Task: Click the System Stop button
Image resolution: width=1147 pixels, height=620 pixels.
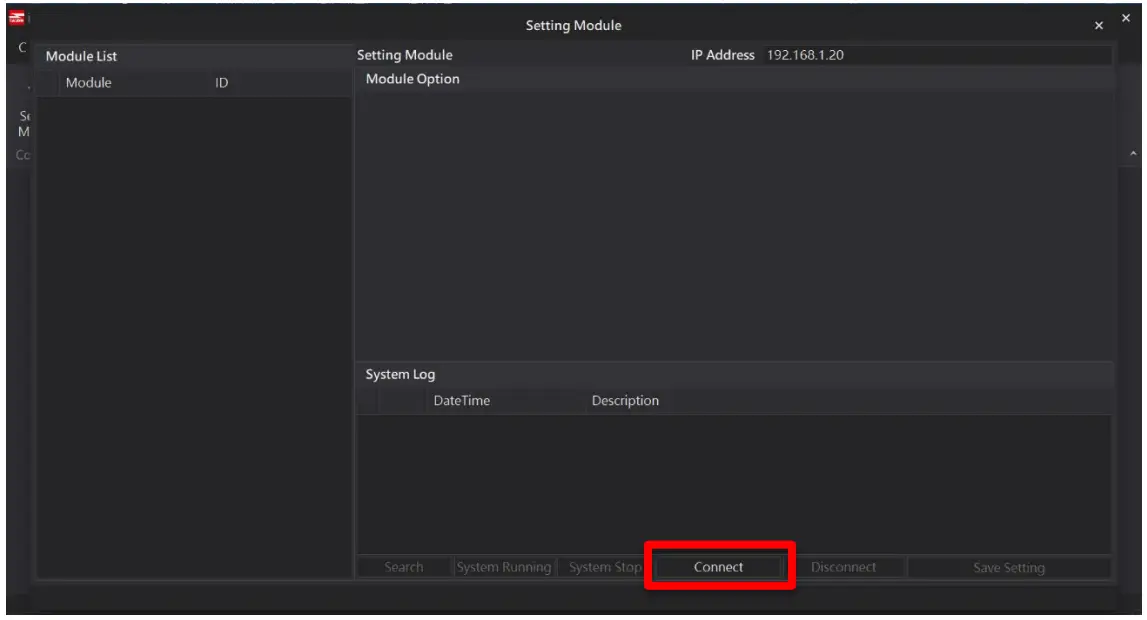Action: [605, 567]
